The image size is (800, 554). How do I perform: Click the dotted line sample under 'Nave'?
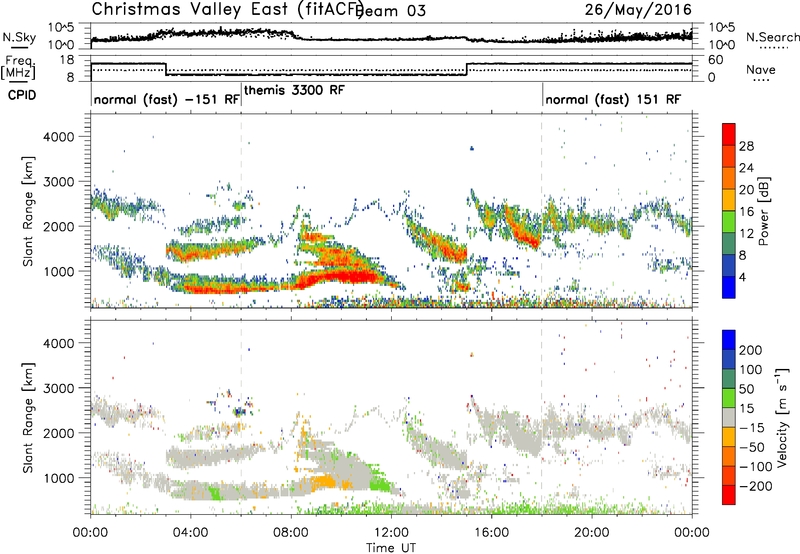(x=762, y=80)
